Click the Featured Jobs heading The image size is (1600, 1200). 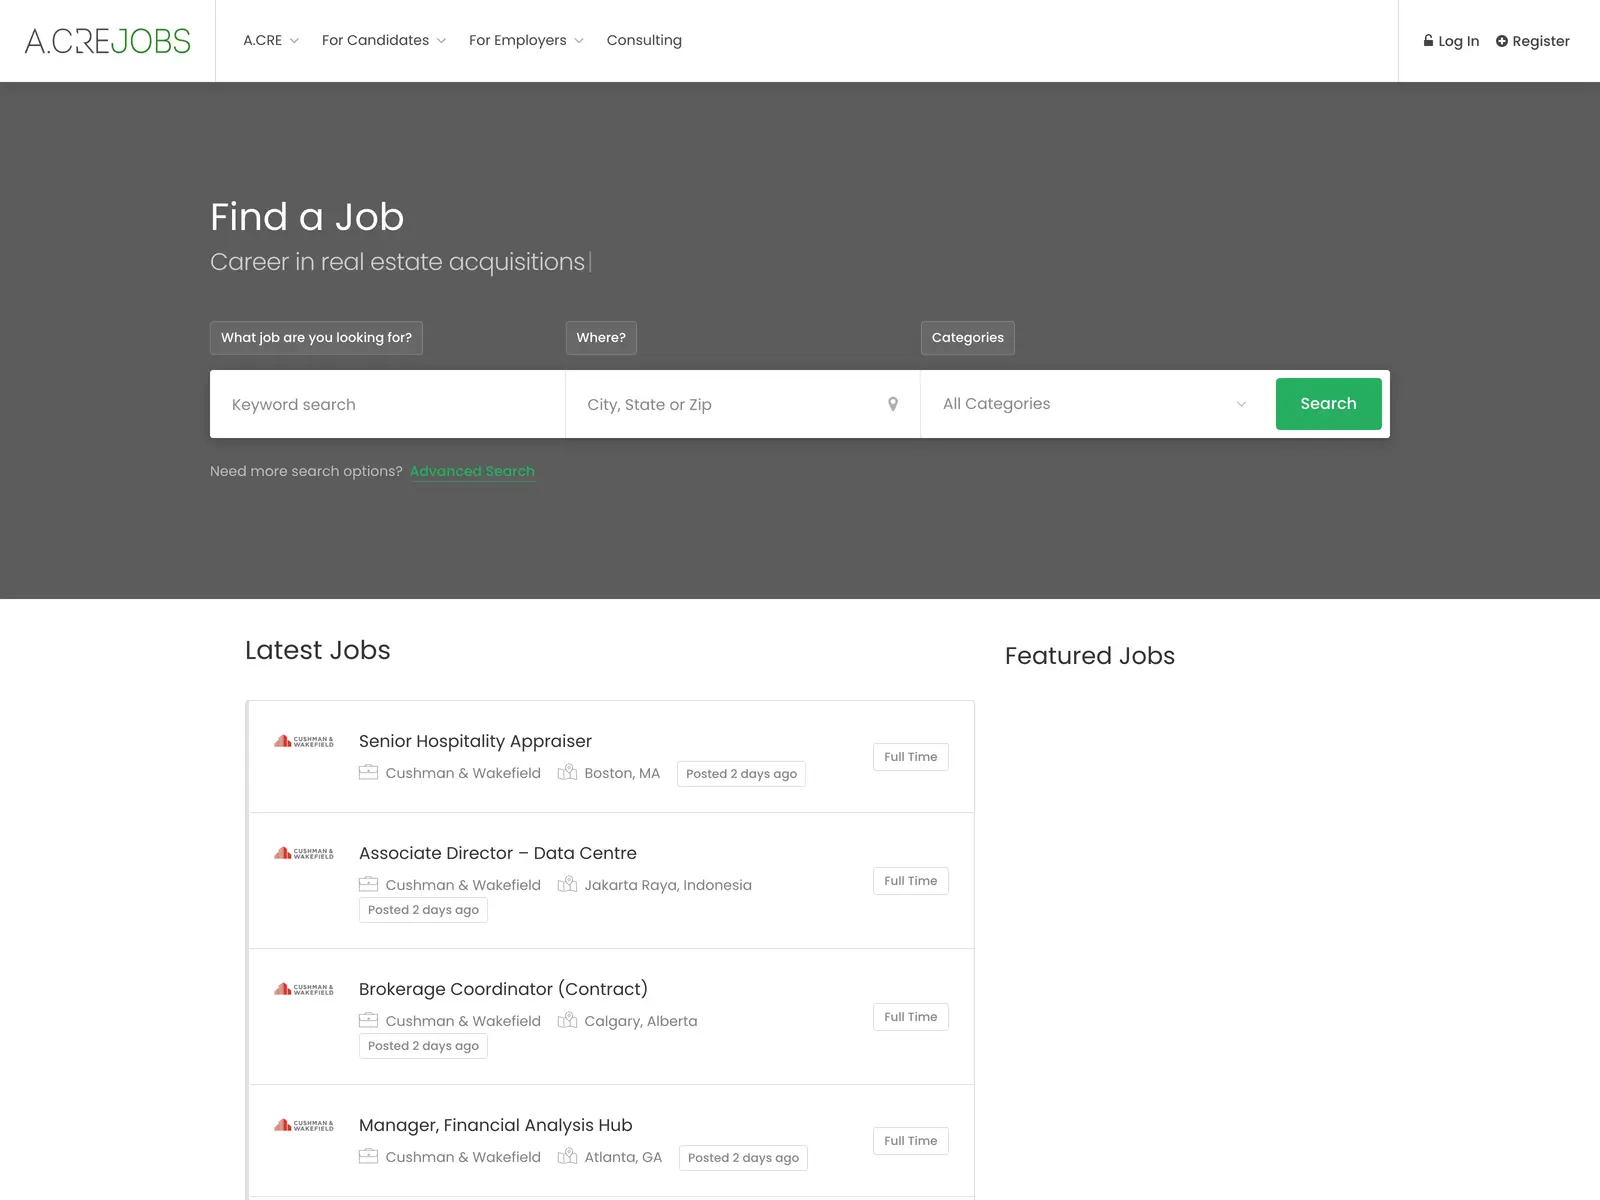pos(1090,656)
